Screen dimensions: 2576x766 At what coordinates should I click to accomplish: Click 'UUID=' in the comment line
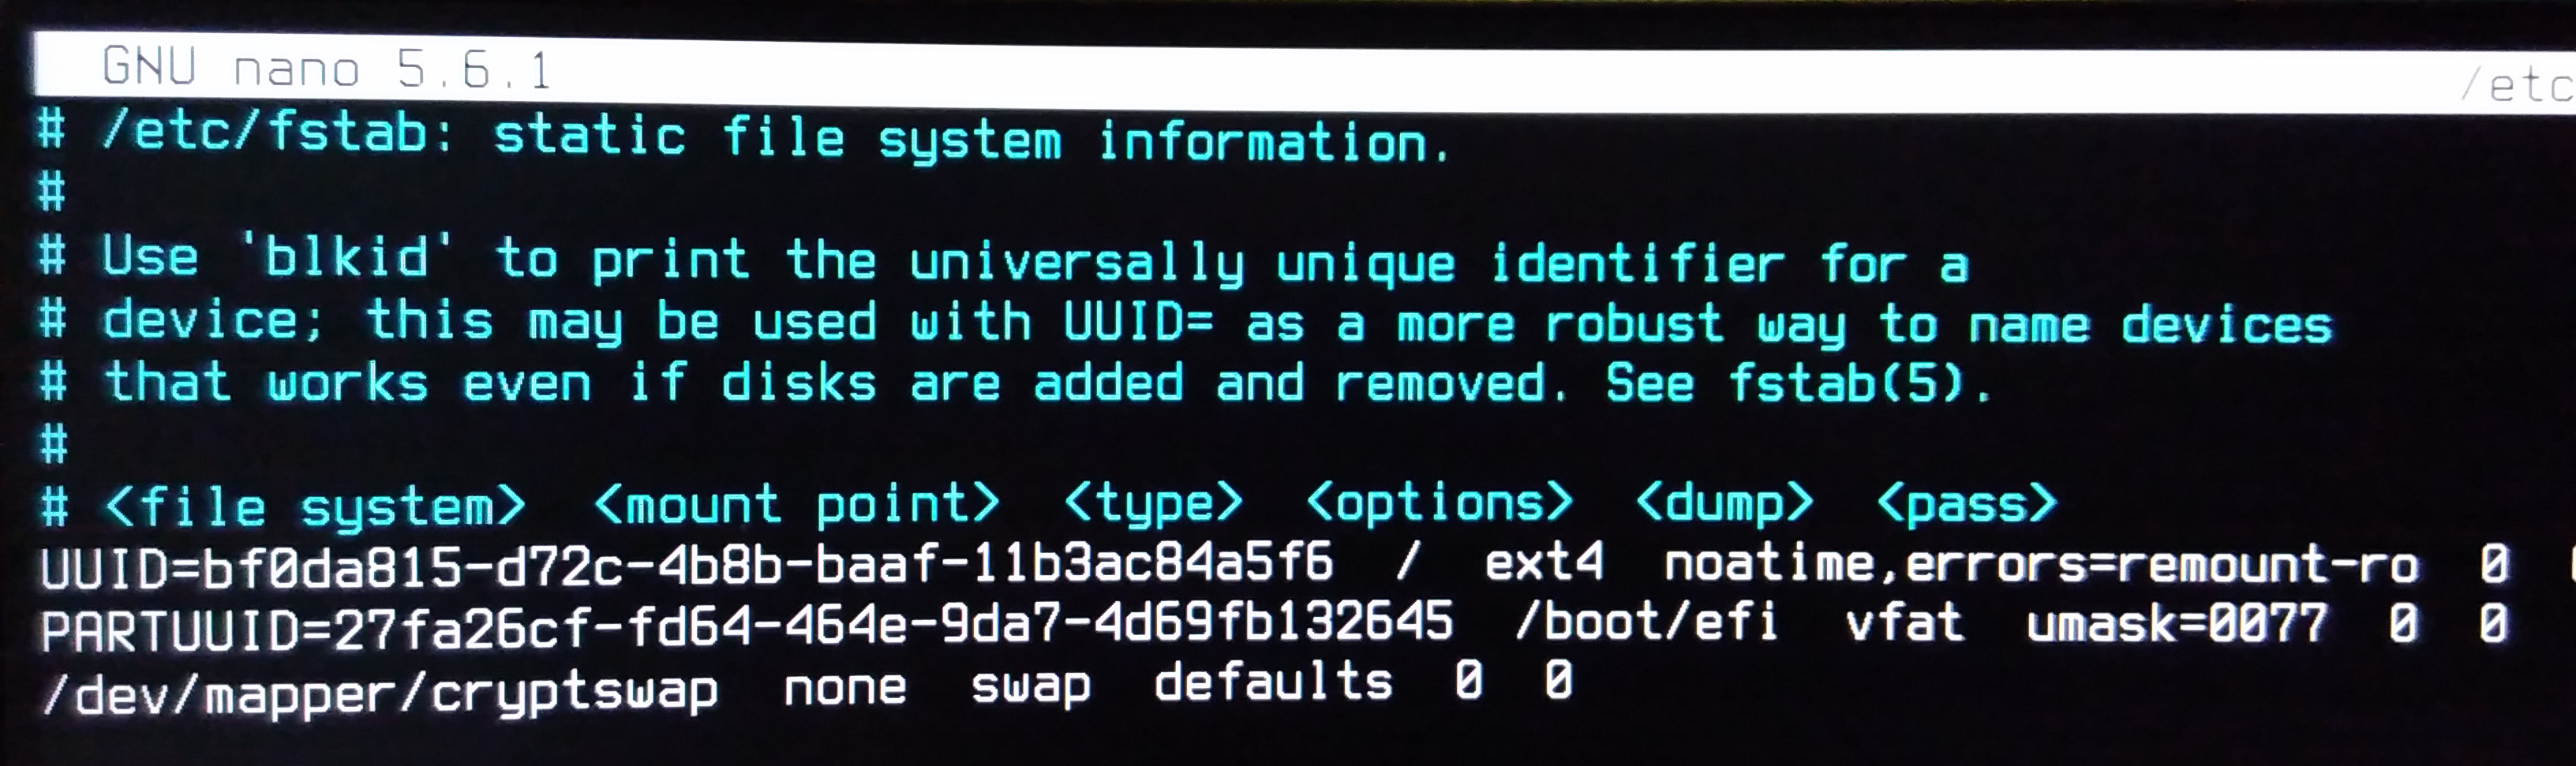[x=1138, y=321]
